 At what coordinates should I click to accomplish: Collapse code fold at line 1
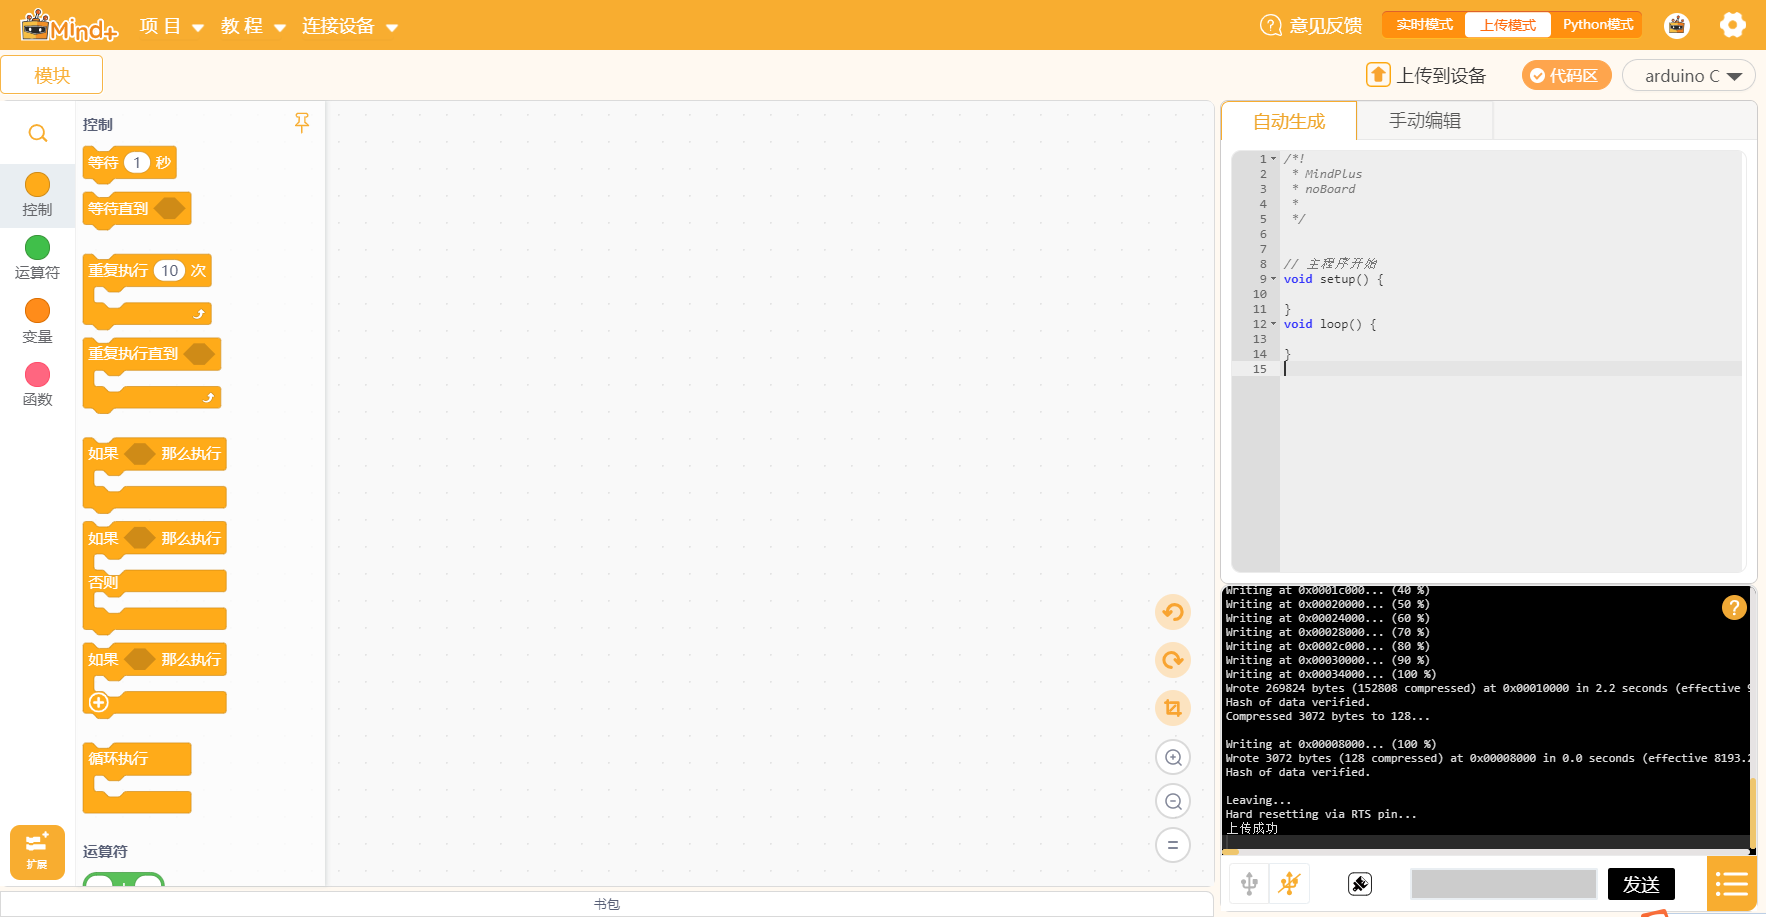tap(1273, 159)
